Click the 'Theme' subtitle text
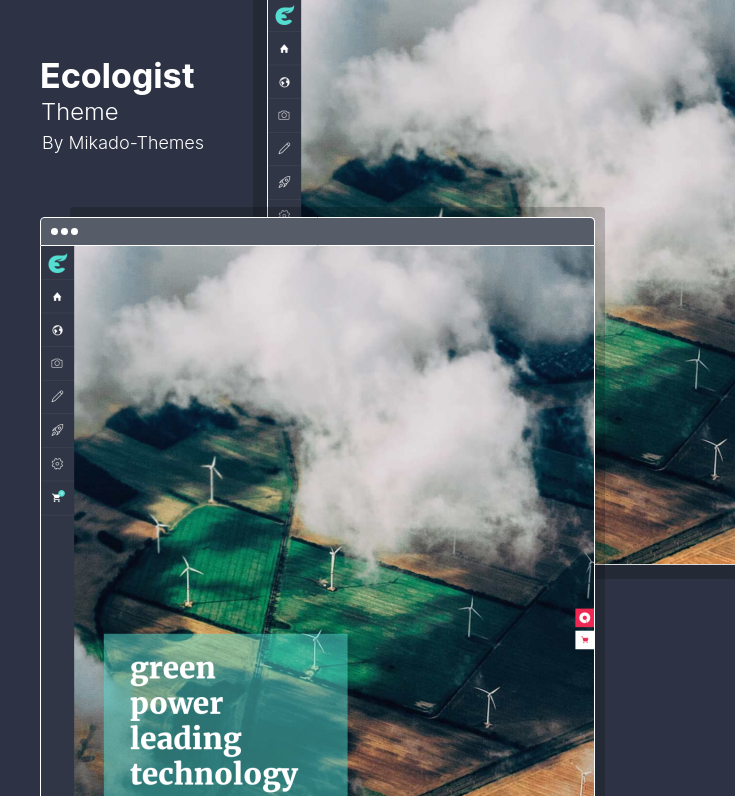 [x=80, y=112]
